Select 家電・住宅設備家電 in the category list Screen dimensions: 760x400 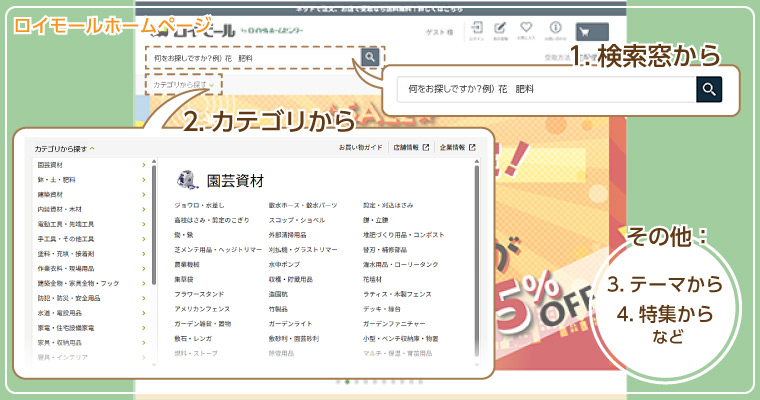[66, 328]
